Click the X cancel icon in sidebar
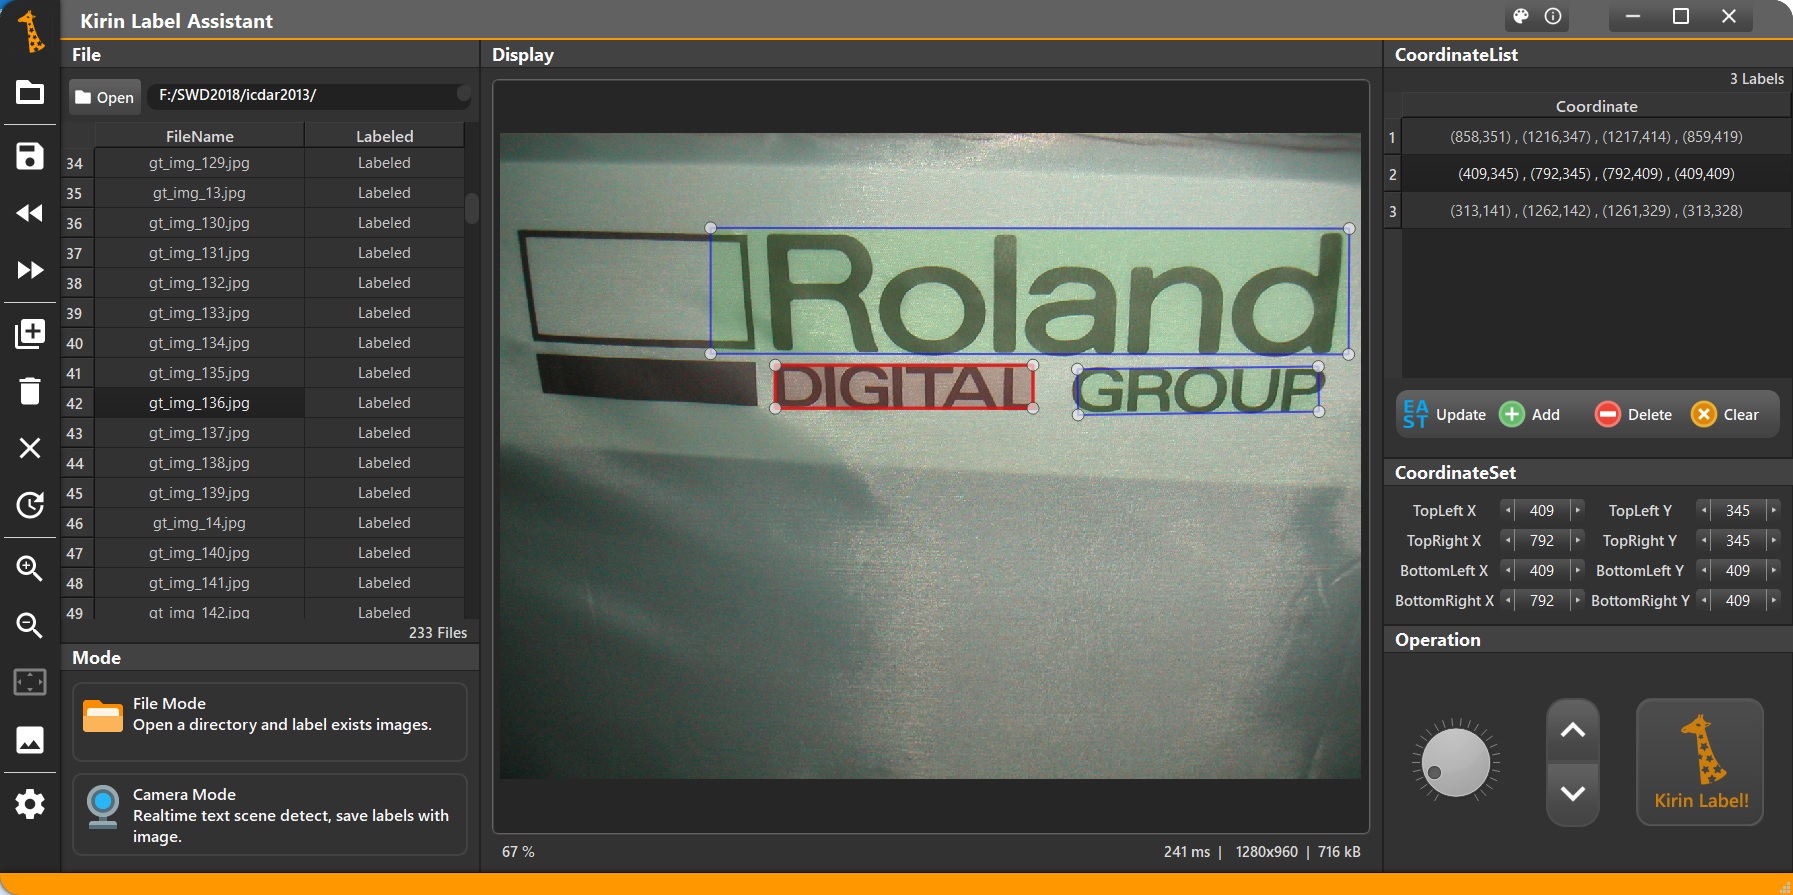The image size is (1793, 895). tap(30, 448)
